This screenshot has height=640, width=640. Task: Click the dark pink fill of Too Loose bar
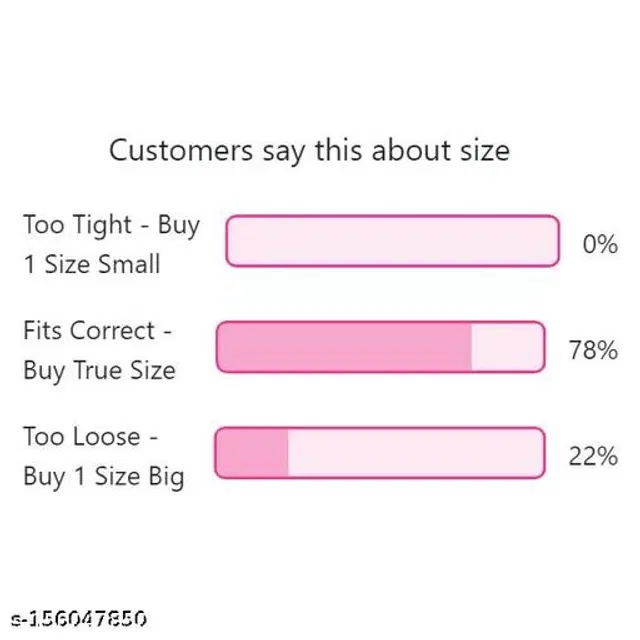point(252,453)
